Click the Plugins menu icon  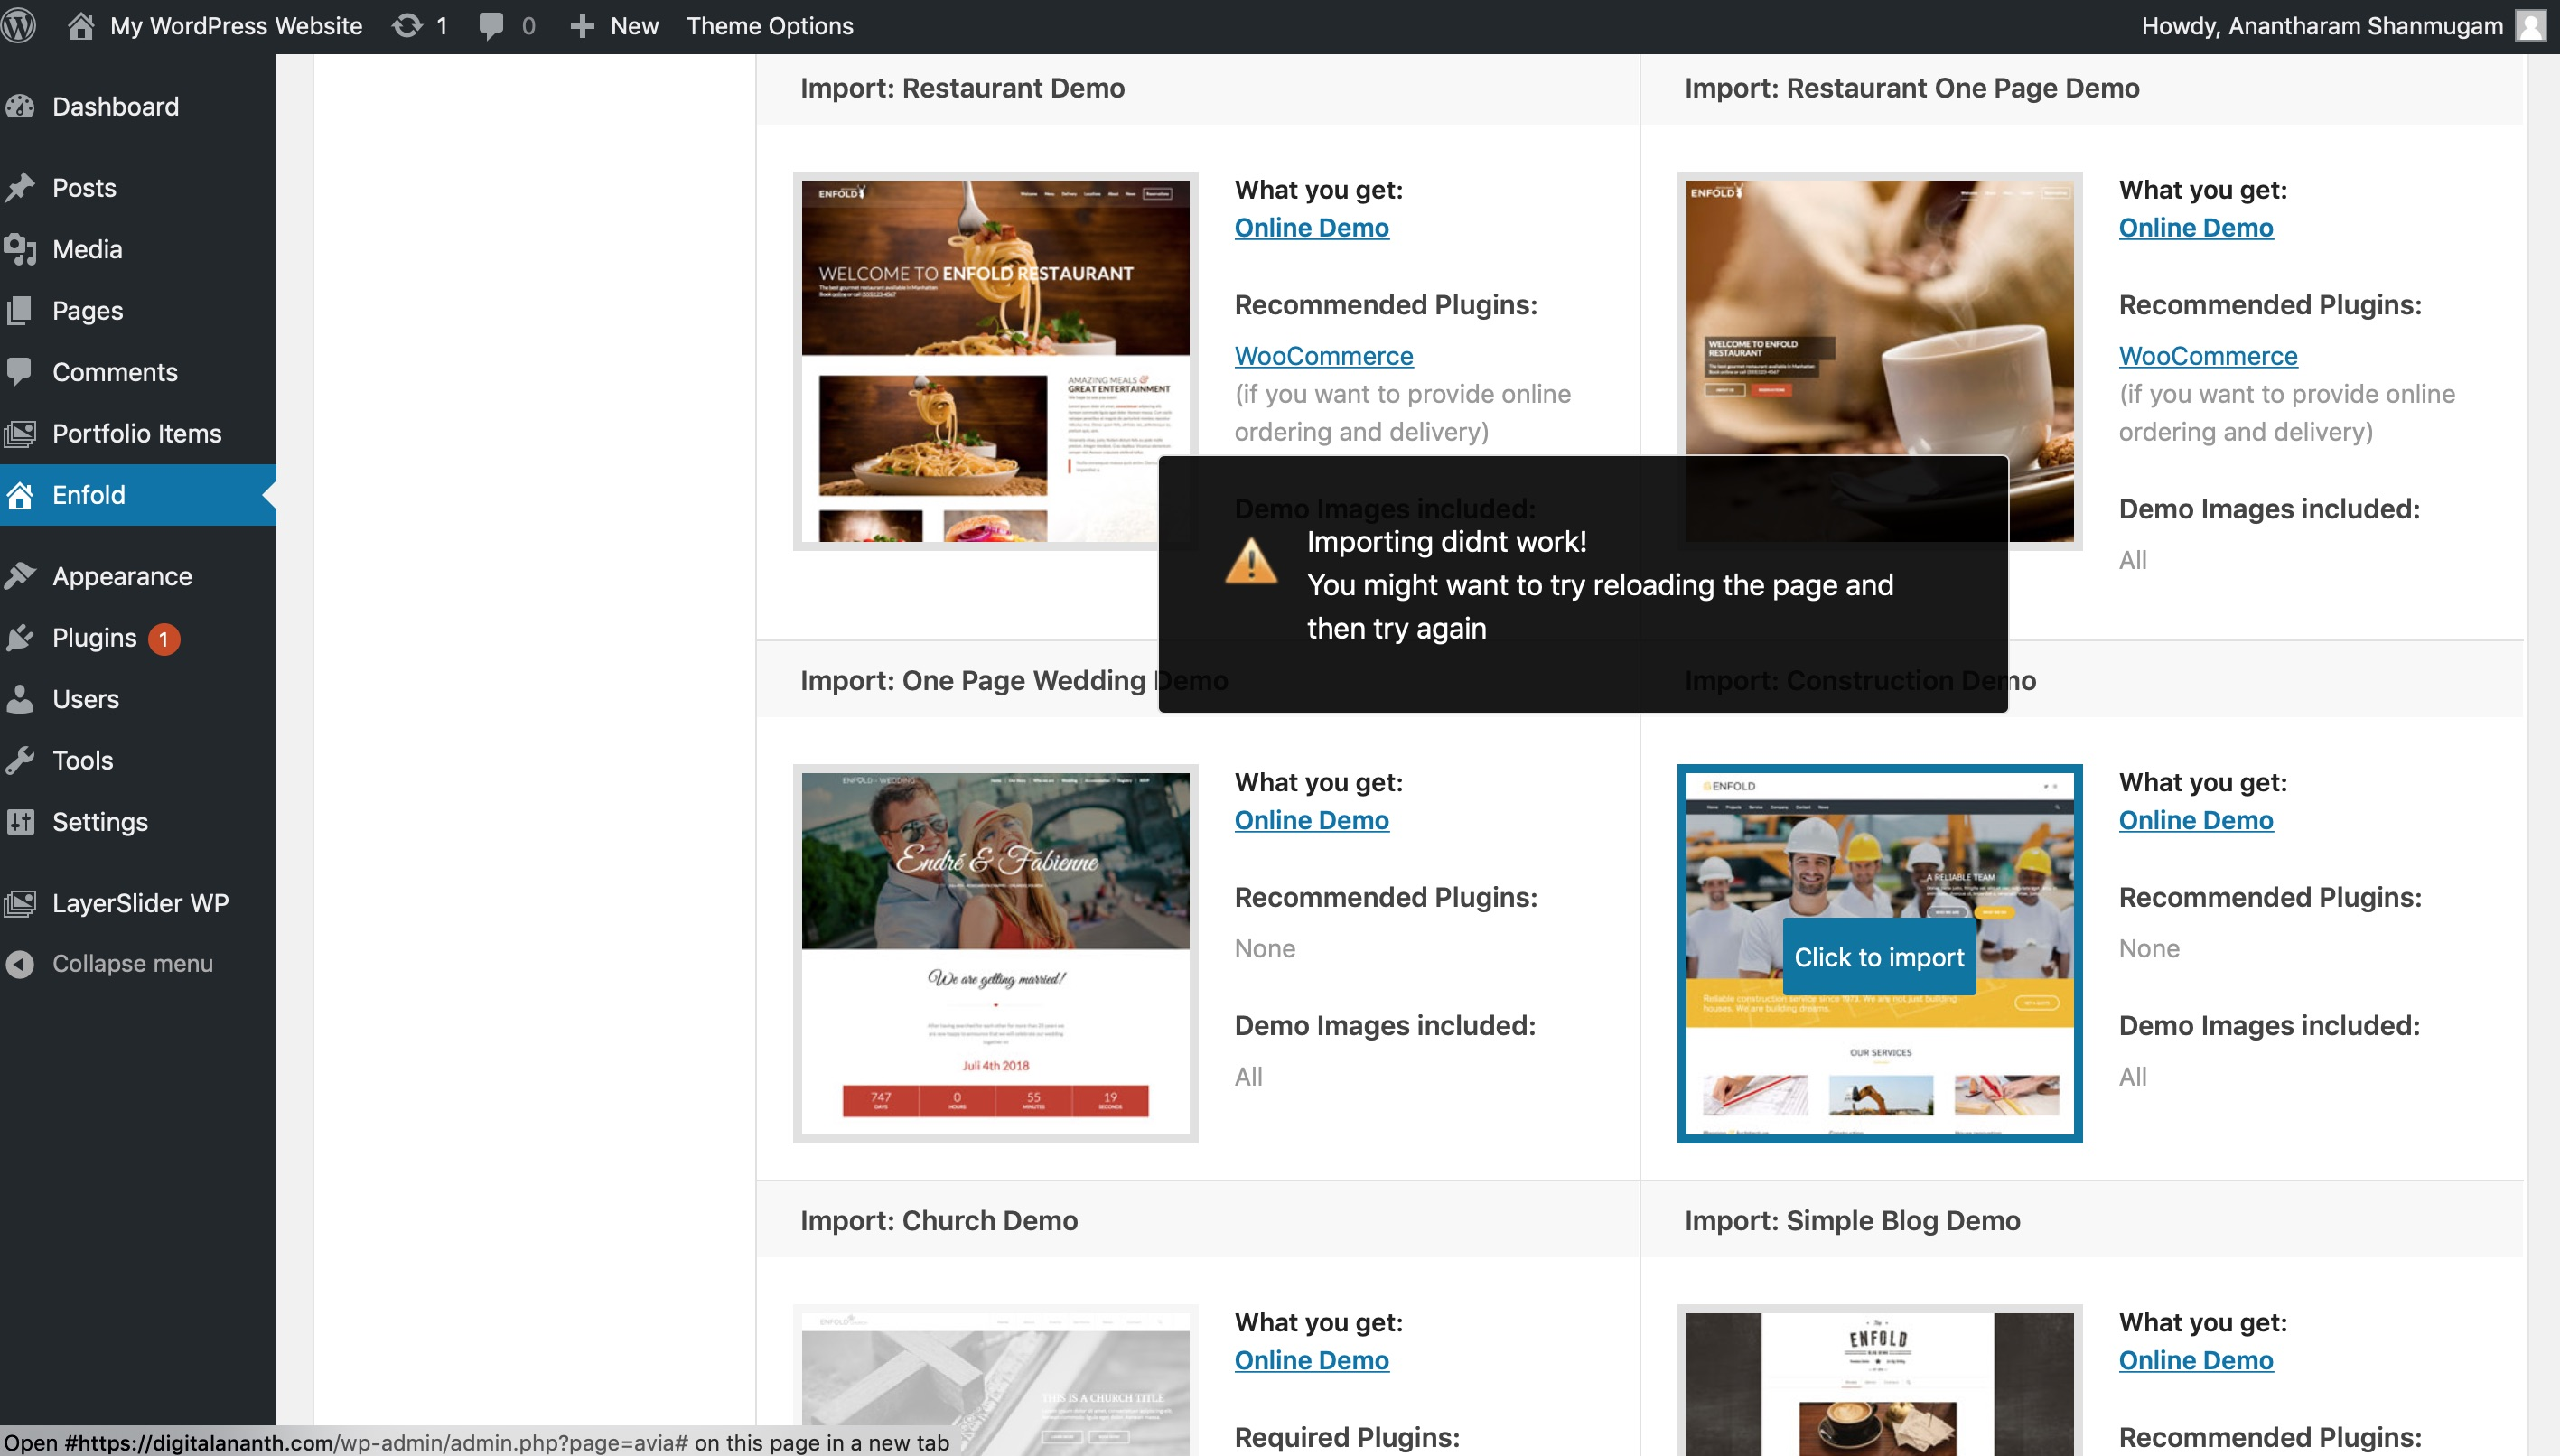click(x=24, y=637)
